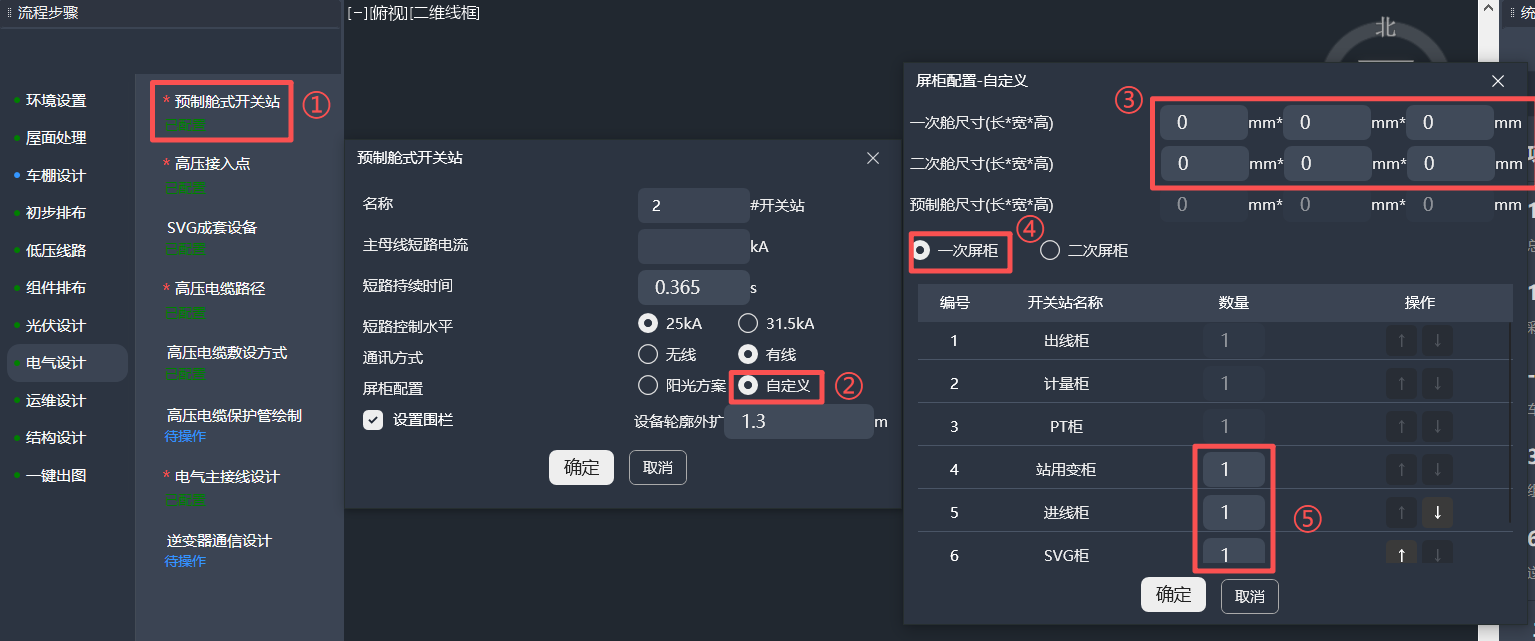Click the up arrow for 站用变柜 row
The image size is (1535, 641).
point(1401,469)
